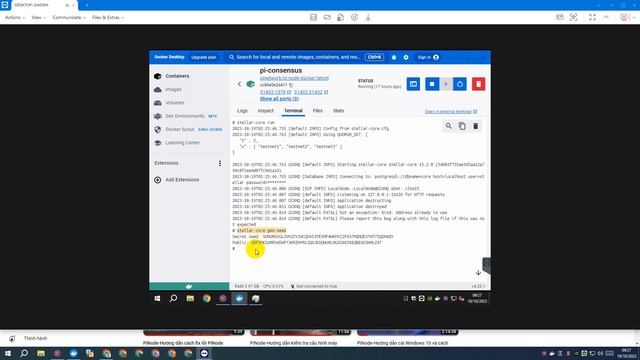Click the Docker whale status icon
This screenshot has height=360, width=640.
(x=189, y=286)
